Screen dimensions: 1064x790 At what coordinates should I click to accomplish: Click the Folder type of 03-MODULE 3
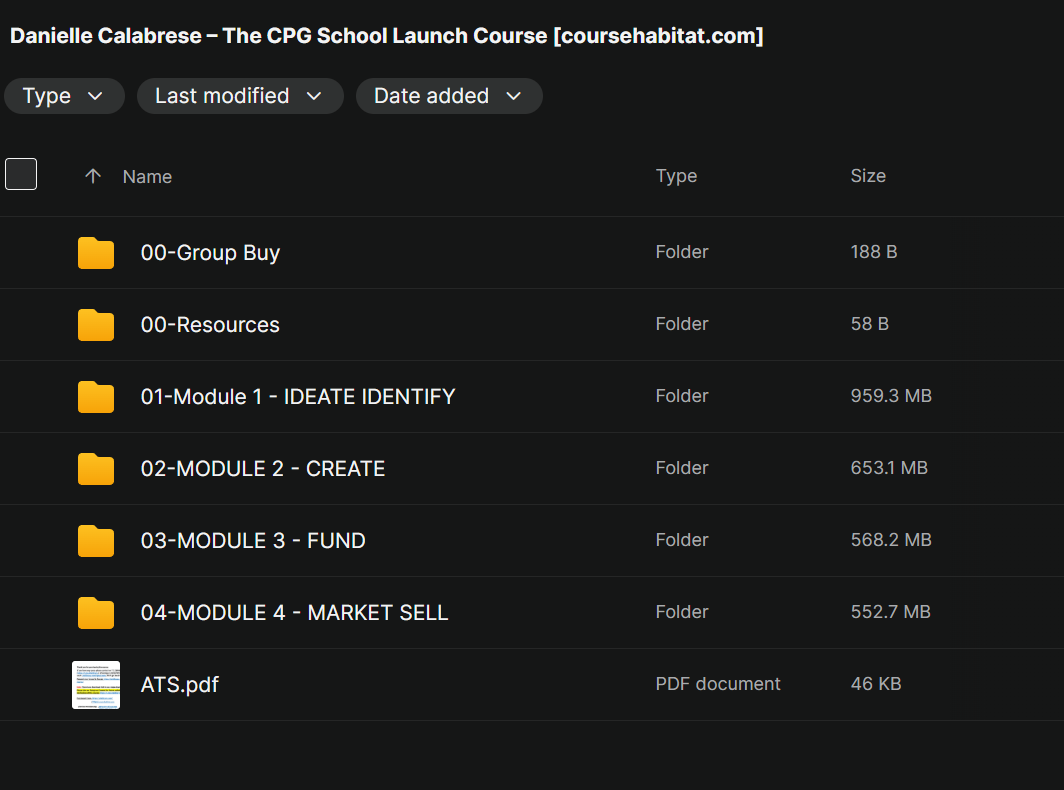pos(682,540)
